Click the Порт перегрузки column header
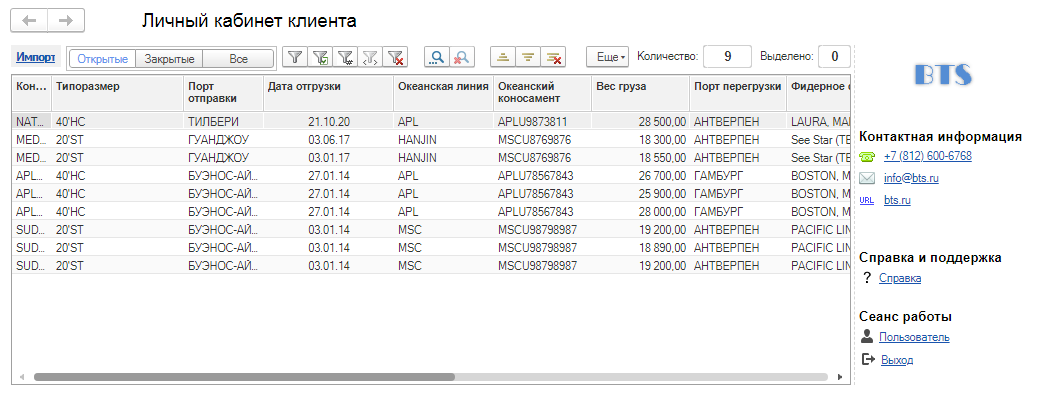This screenshot has height=396, width=1044. click(x=738, y=93)
